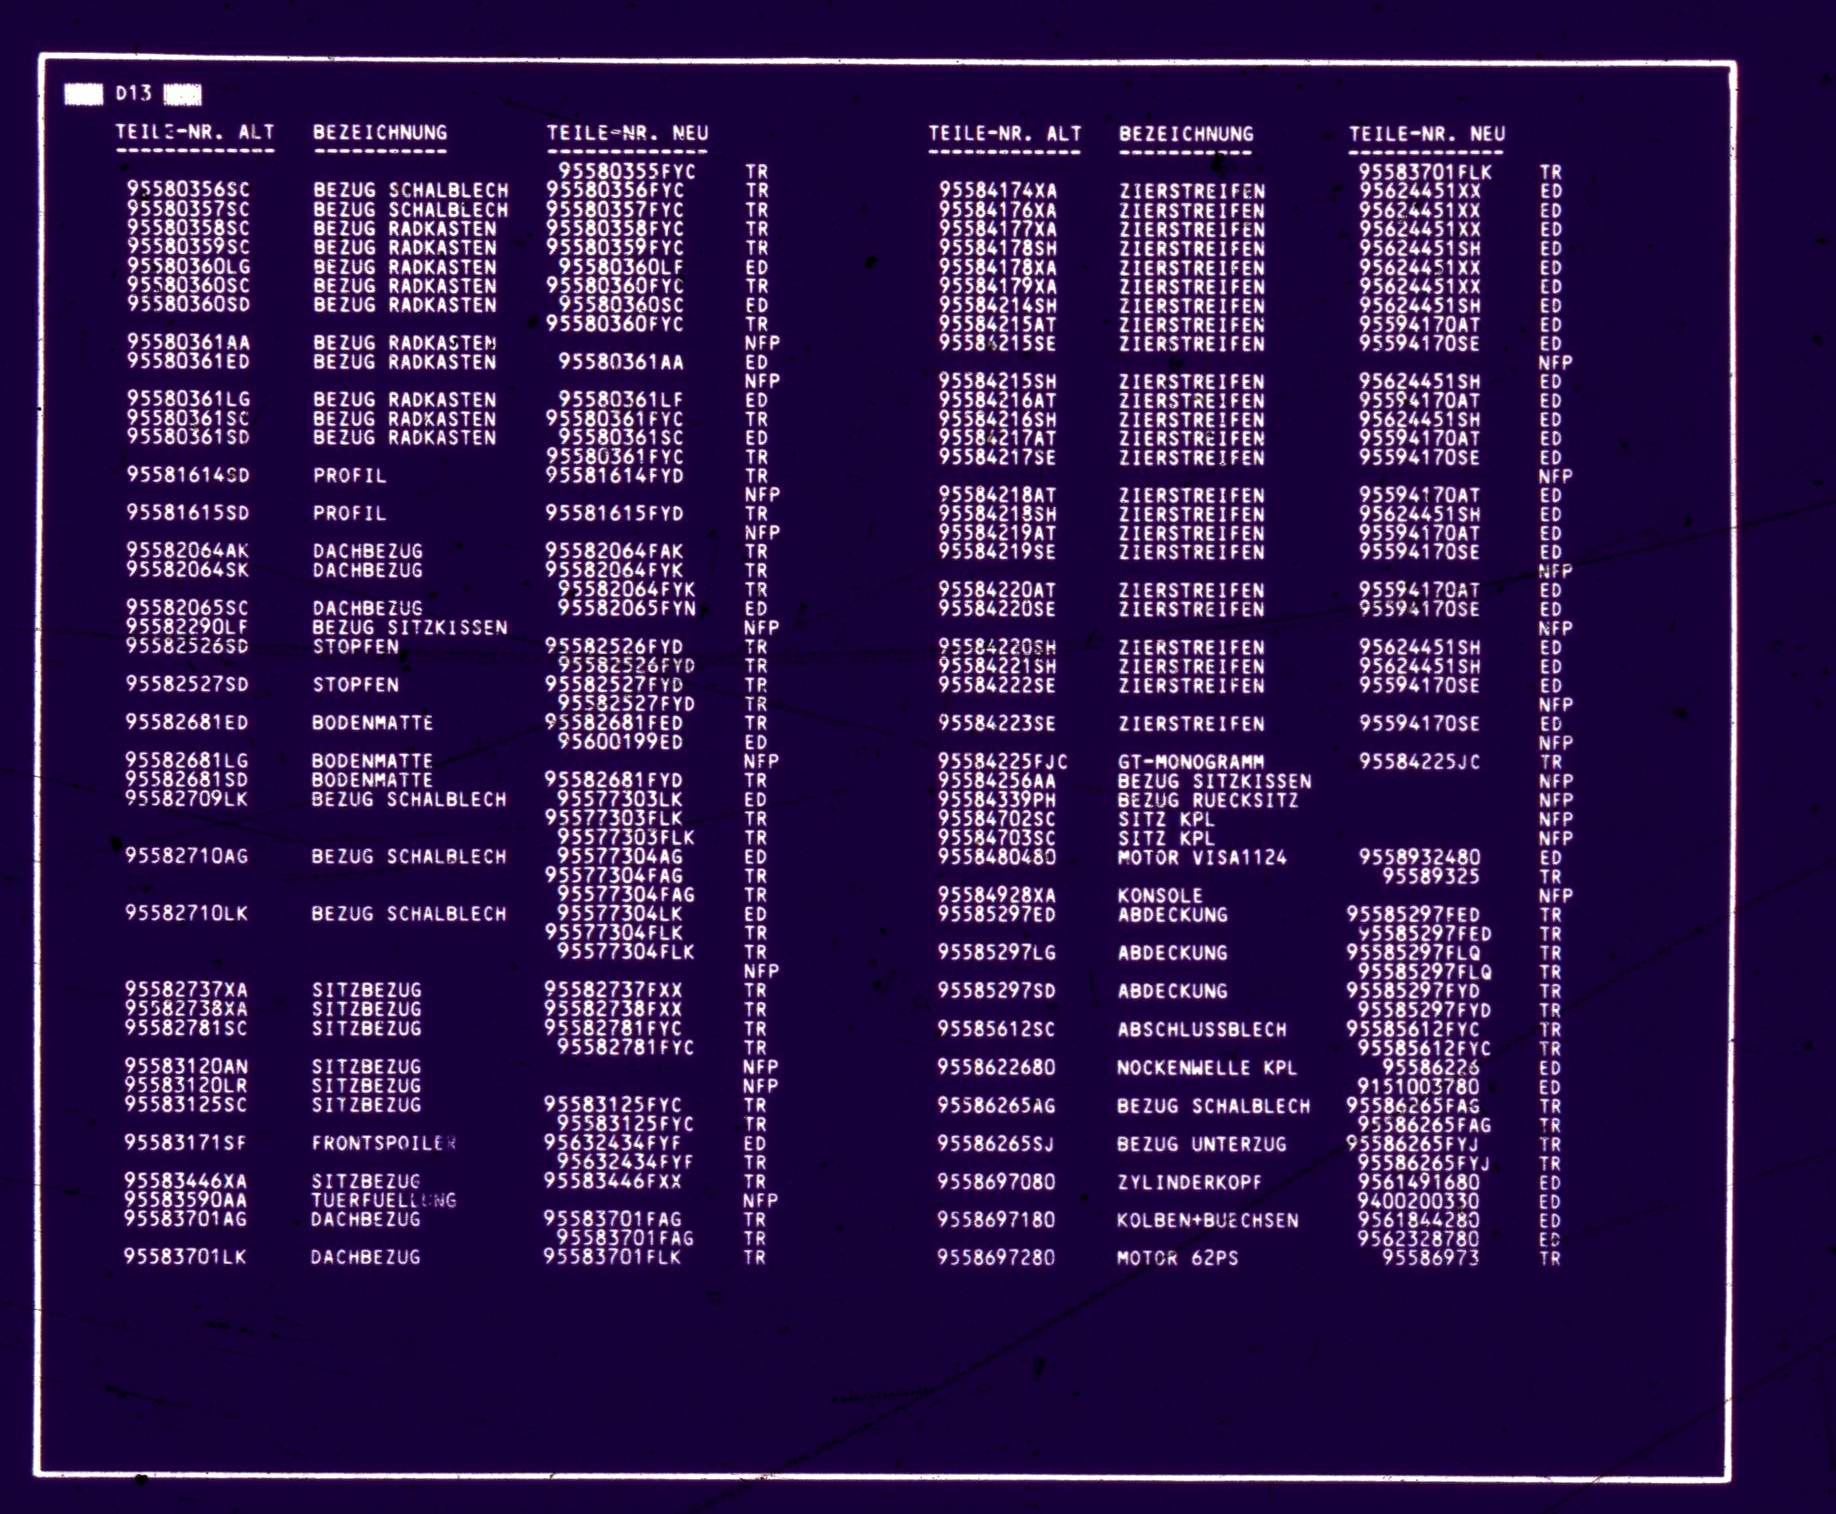Select BODENMATTE part 95582681ED
Image resolution: width=1836 pixels, height=1514 pixels.
point(187,722)
